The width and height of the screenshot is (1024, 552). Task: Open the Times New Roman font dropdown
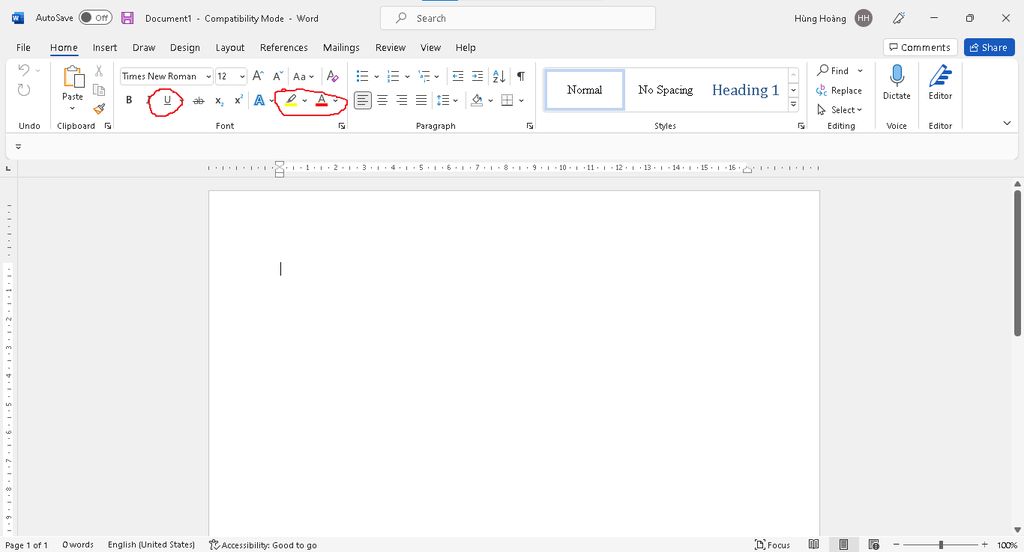click(x=208, y=76)
